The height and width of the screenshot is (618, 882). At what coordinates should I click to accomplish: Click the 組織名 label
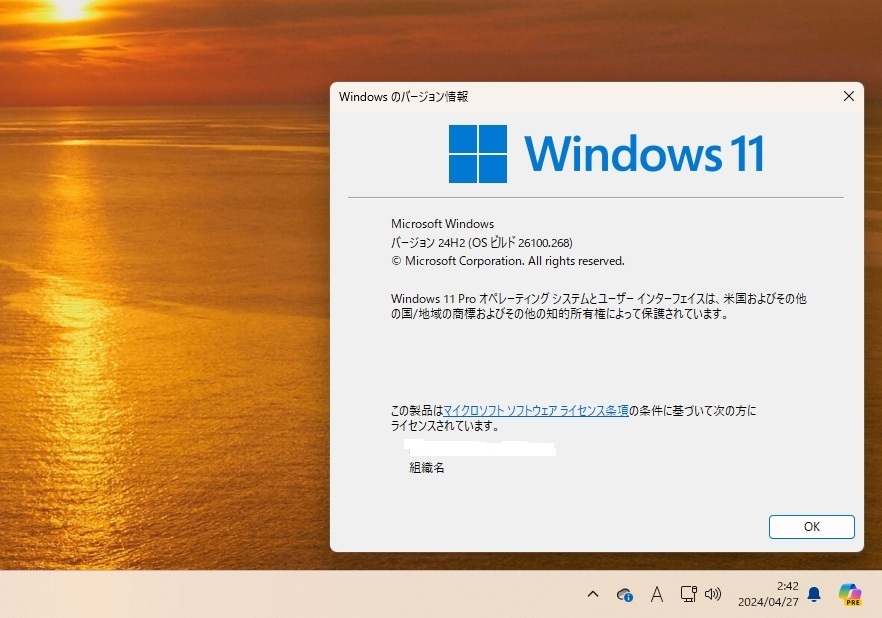click(x=427, y=468)
